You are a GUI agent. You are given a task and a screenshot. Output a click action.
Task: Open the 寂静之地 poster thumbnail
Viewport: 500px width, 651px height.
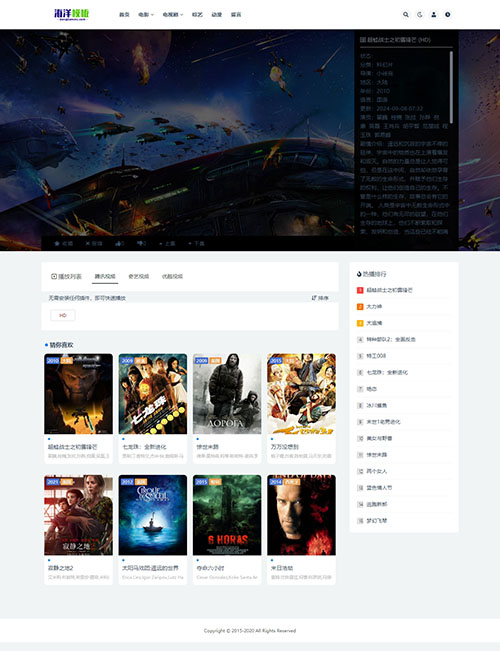tap(78, 515)
